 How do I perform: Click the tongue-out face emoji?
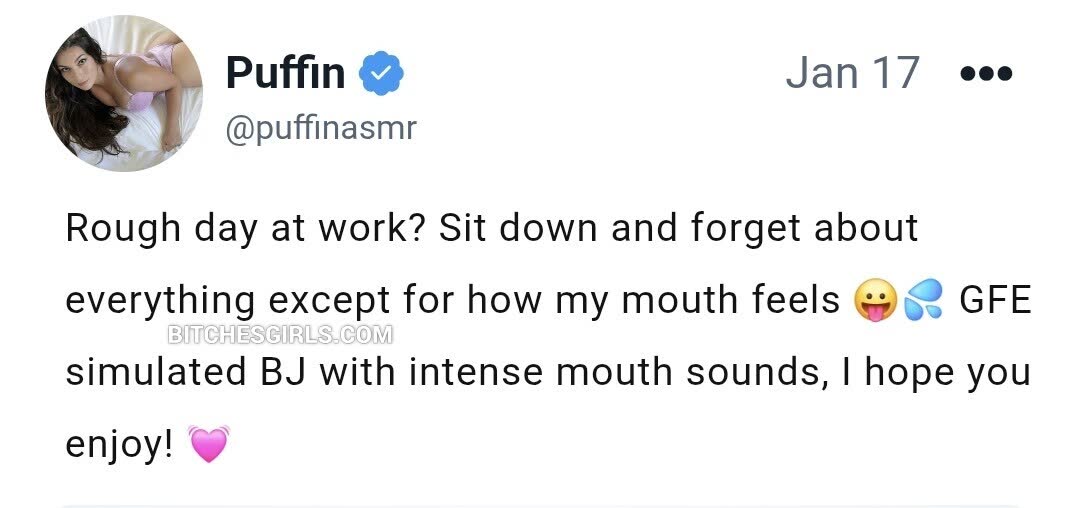(x=875, y=301)
